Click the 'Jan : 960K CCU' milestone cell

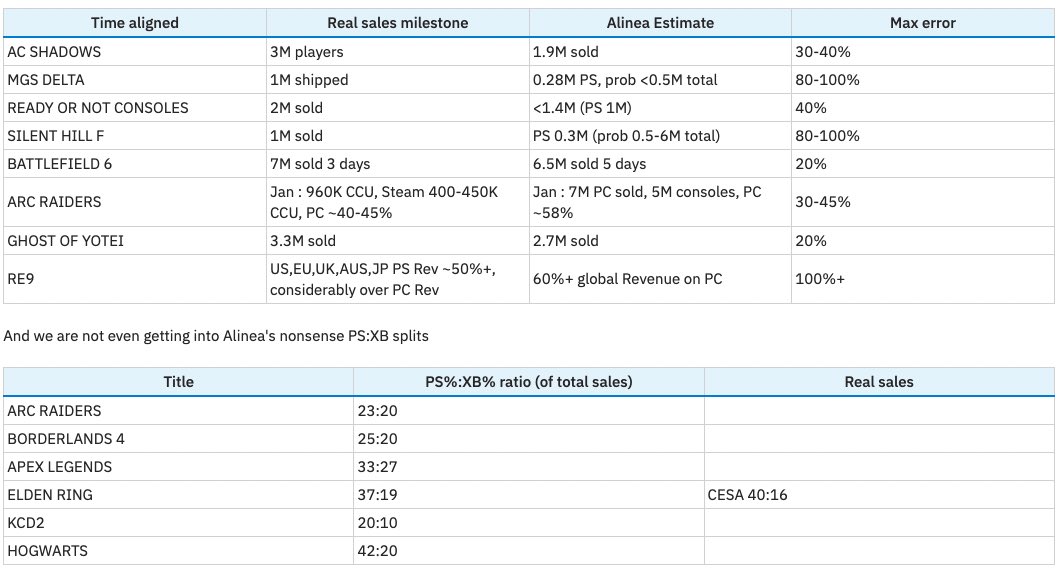pyautogui.click(x=398, y=202)
